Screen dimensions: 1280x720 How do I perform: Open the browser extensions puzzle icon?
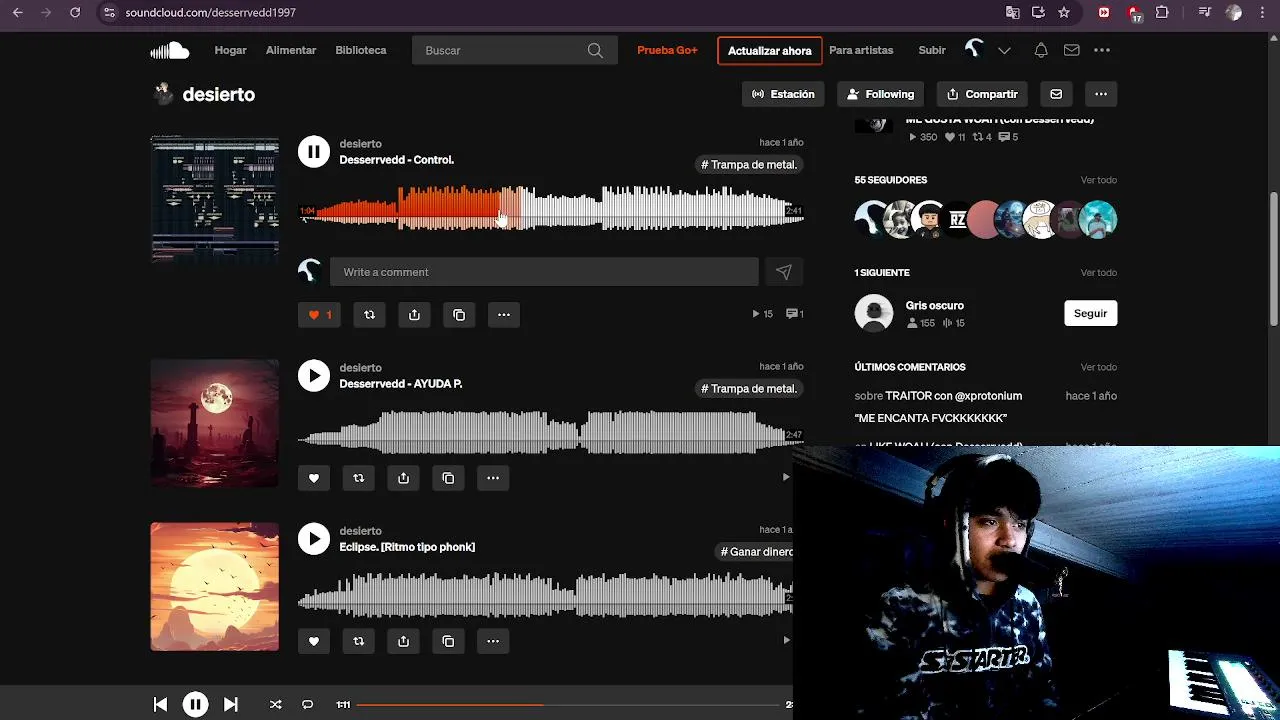pos(1162,13)
